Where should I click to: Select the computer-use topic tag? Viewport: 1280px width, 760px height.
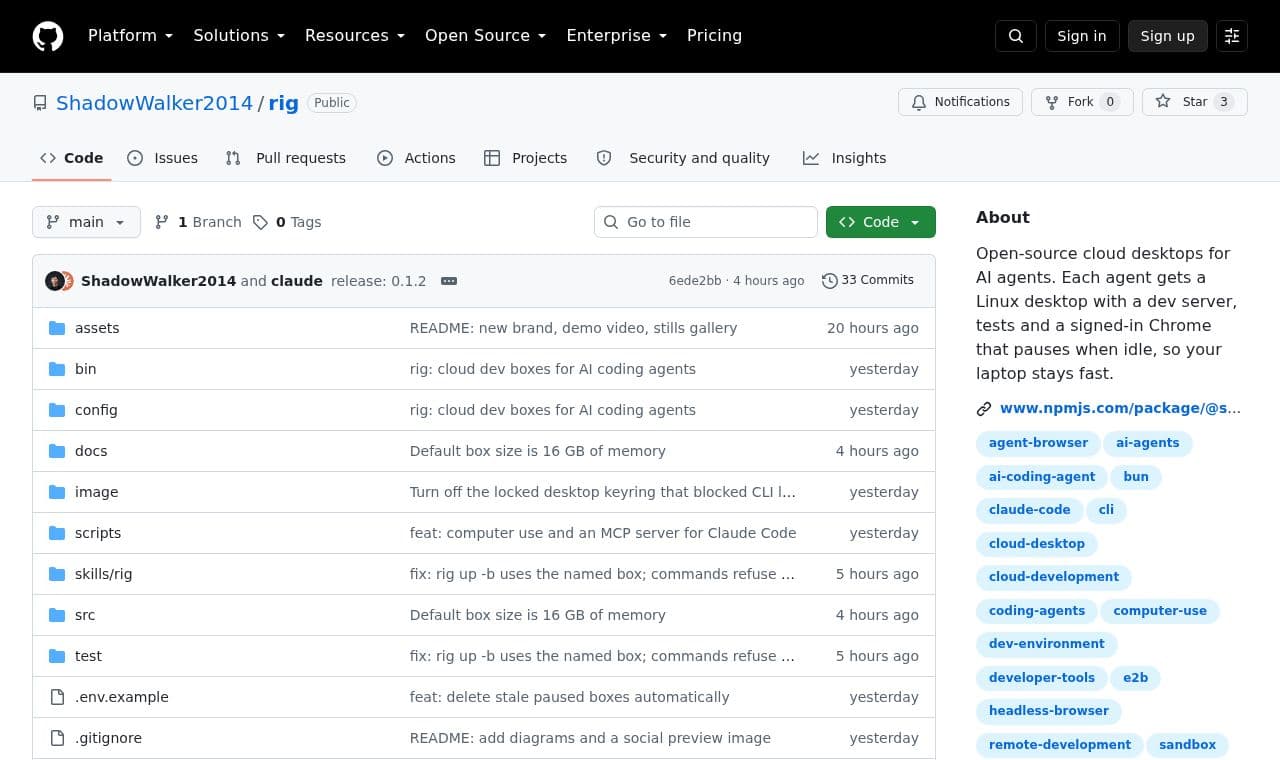point(1160,611)
